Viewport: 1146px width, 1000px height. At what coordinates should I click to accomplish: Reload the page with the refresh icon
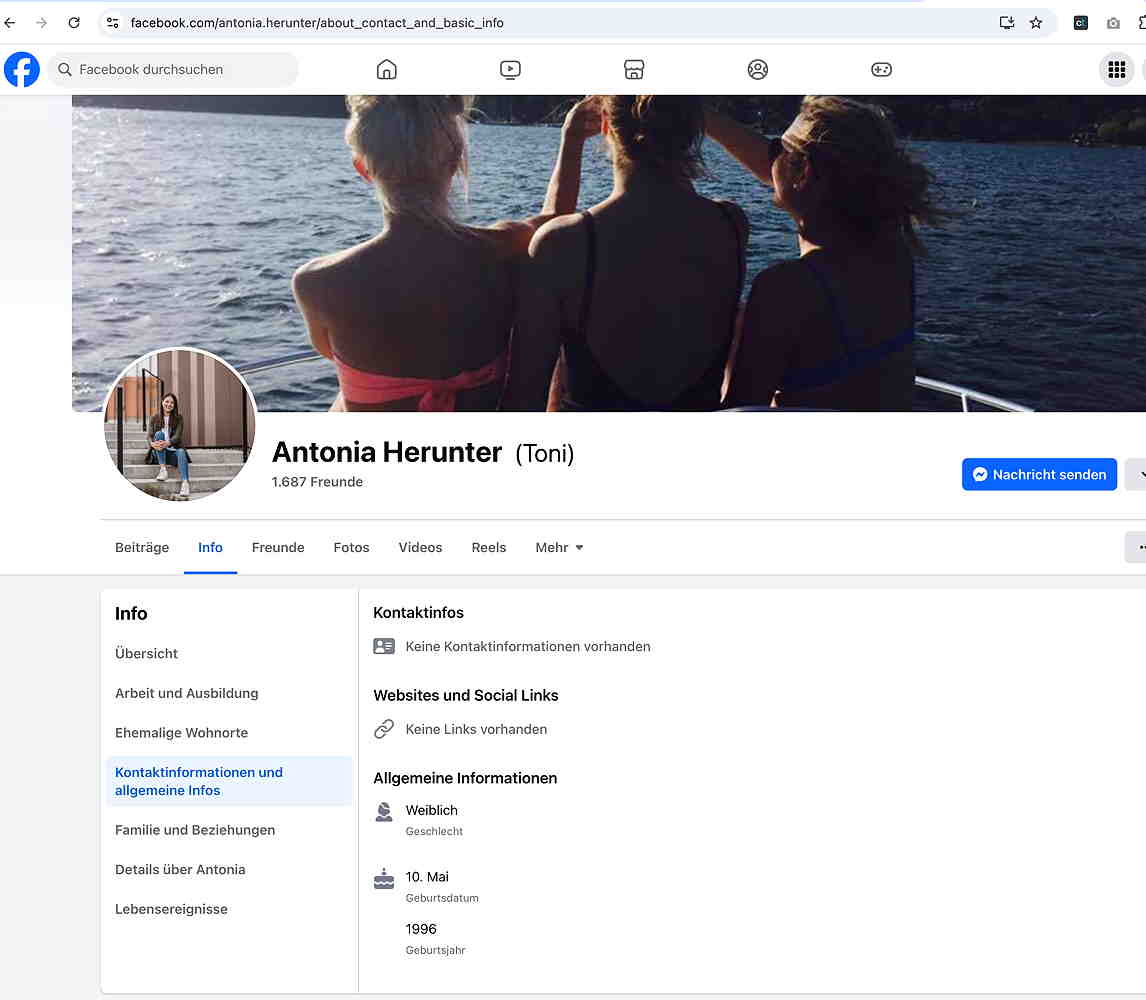point(74,23)
